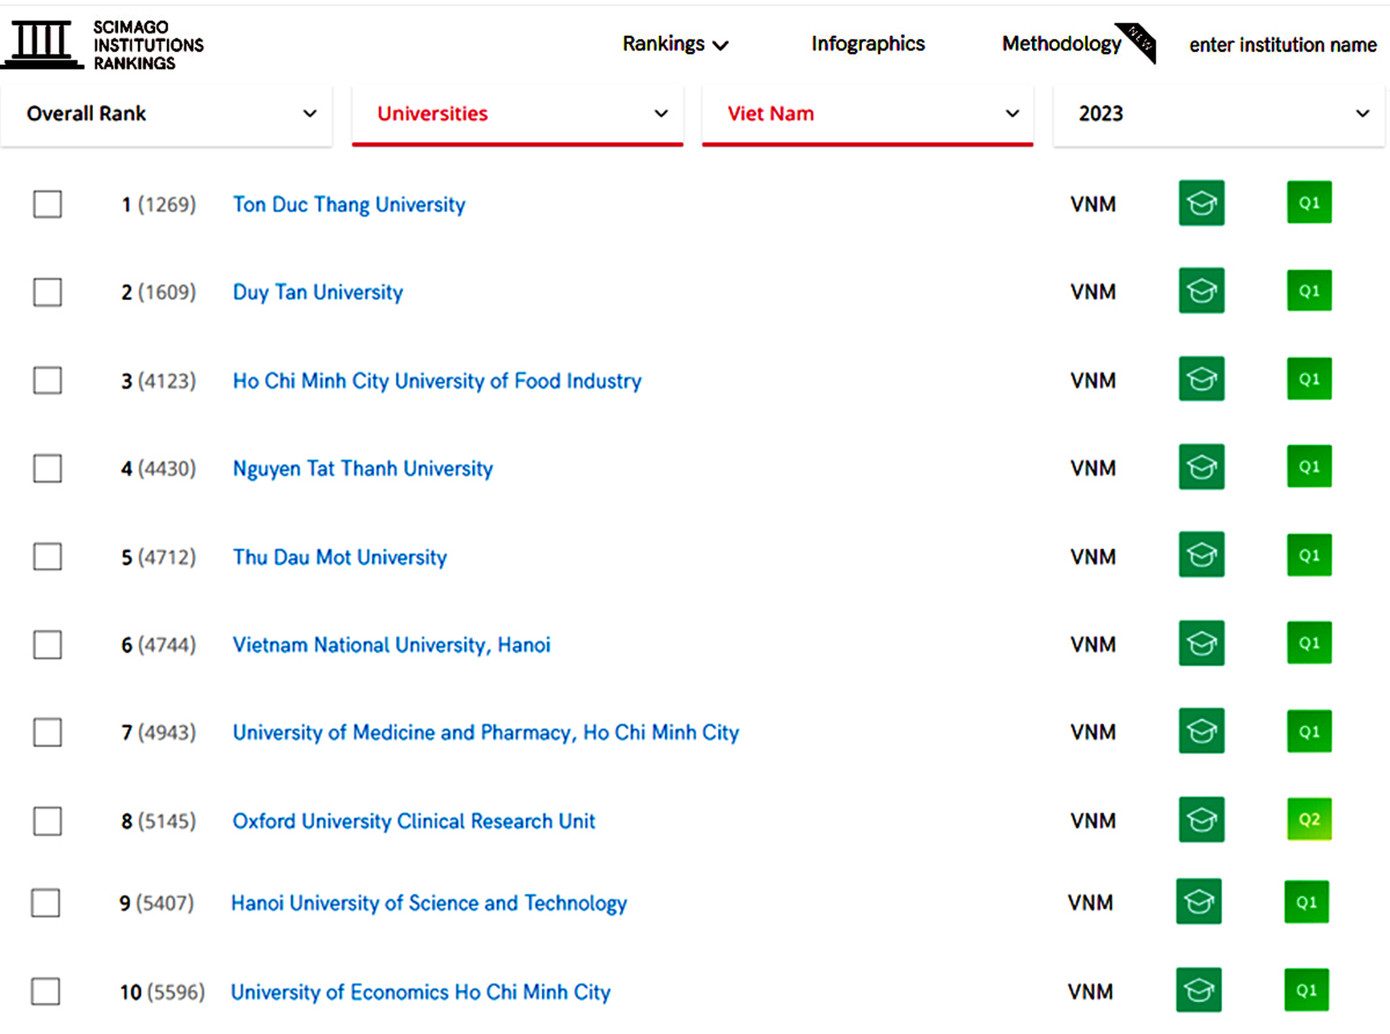Click Q1 badge for Duy Tan University
Screen dimensions: 1390x1034
tap(1308, 291)
